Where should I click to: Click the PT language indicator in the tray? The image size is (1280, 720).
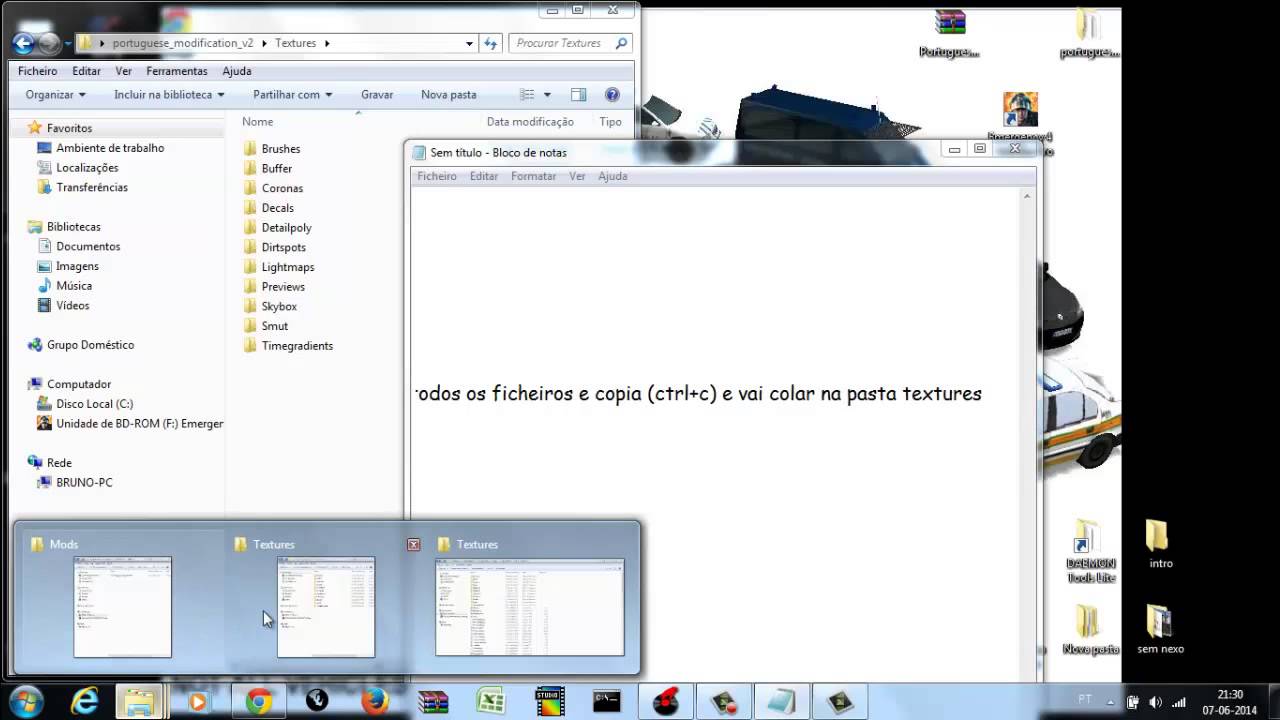point(1085,702)
